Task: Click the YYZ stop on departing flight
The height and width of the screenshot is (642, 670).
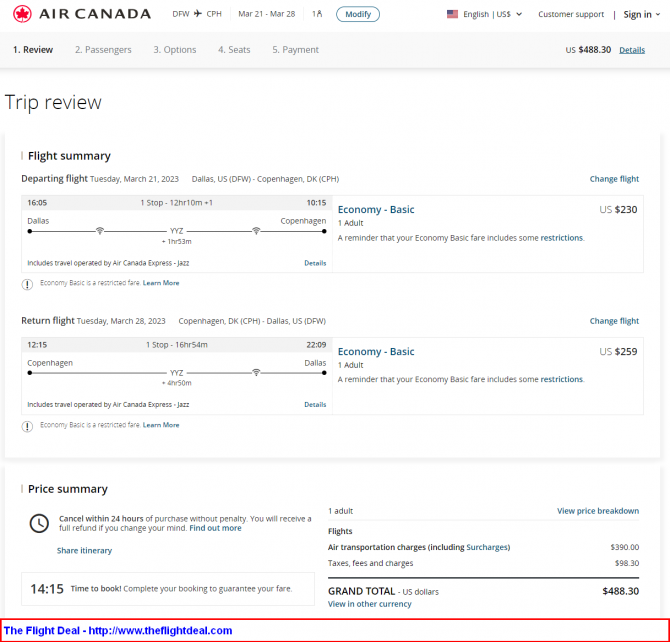Action: coord(176,231)
